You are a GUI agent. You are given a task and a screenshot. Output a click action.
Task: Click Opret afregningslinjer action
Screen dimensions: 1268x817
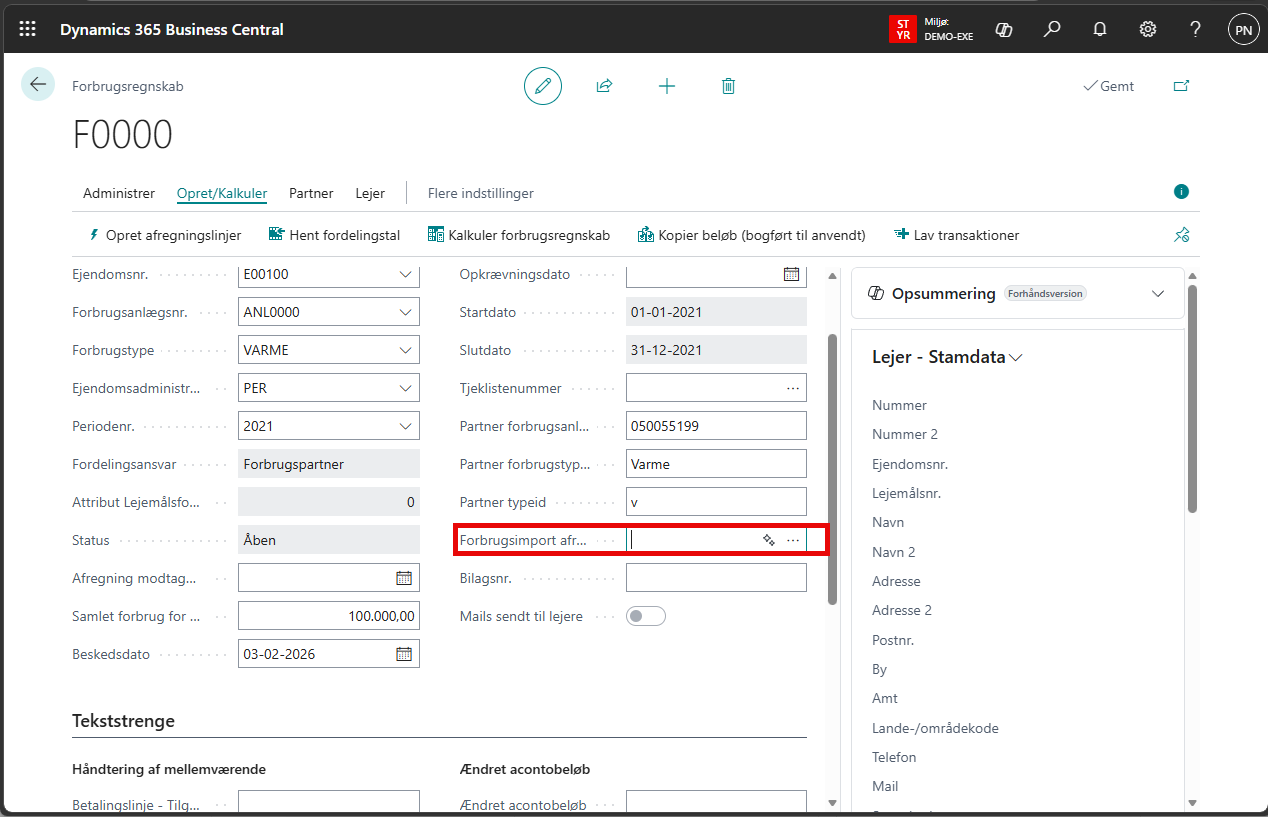165,235
